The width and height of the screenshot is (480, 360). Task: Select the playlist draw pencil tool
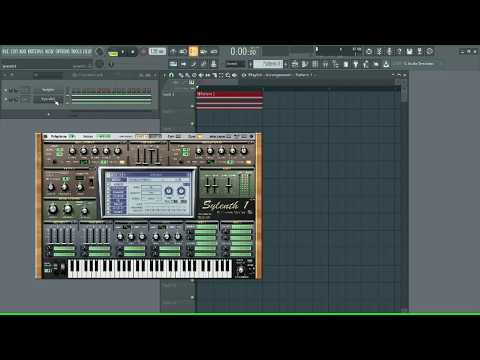[x=181, y=75]
